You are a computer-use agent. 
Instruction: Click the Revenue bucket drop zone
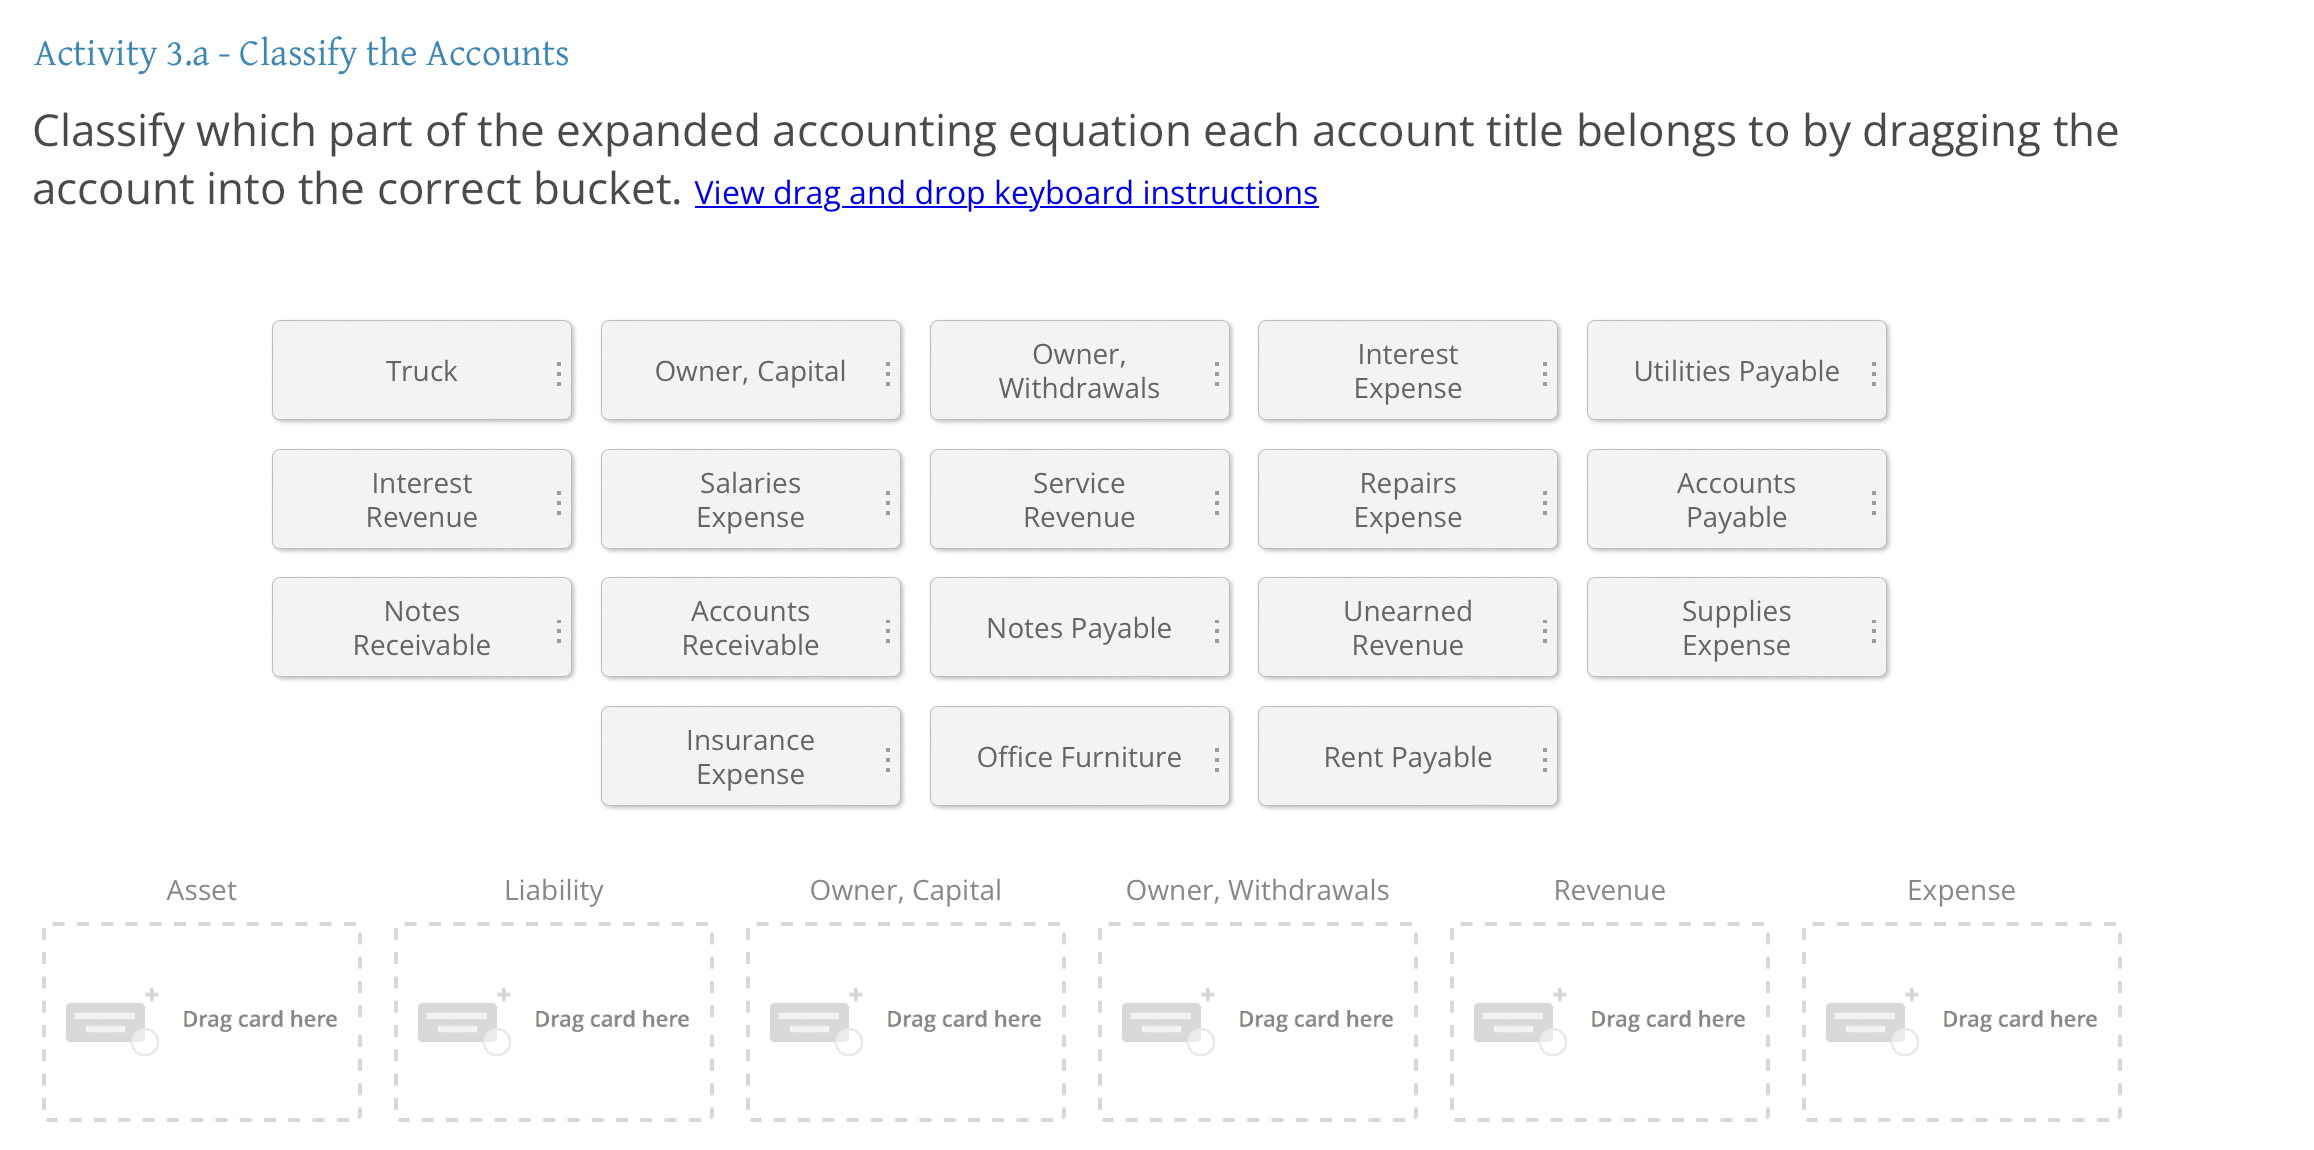pyautogui.click(x=1609, y=1021)
